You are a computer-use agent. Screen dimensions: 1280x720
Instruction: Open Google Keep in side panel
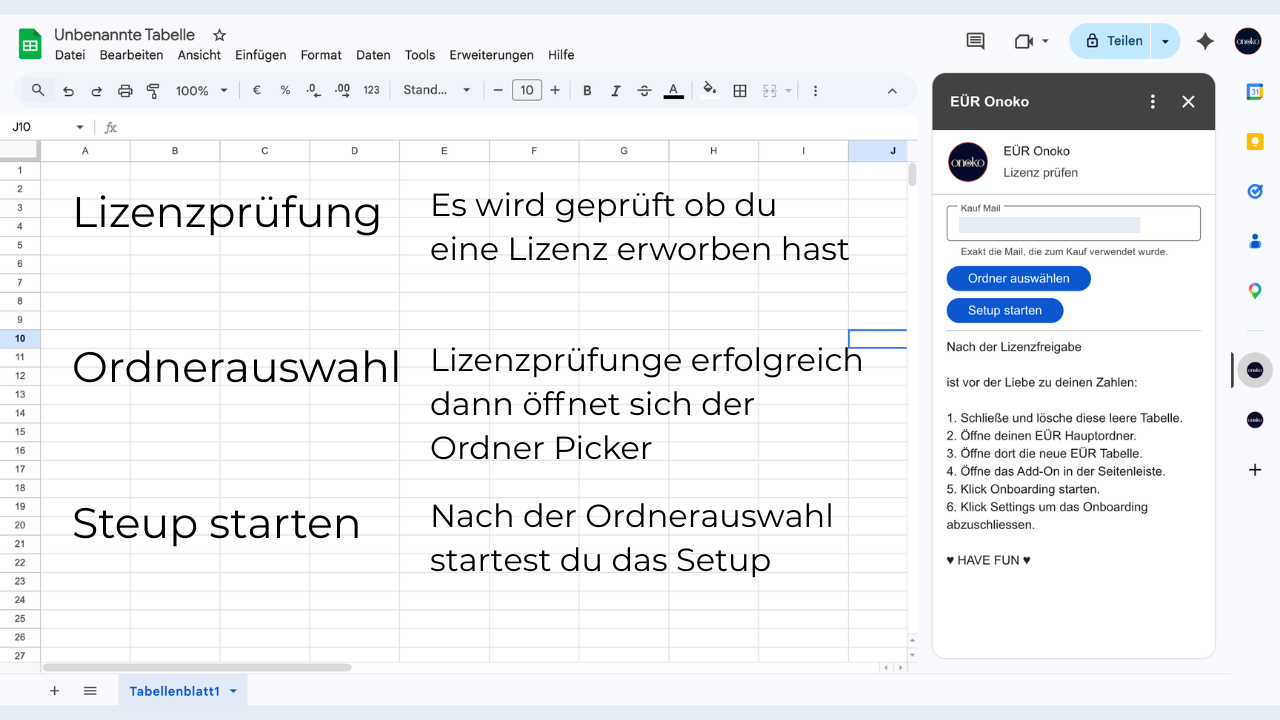point(1255,141)
